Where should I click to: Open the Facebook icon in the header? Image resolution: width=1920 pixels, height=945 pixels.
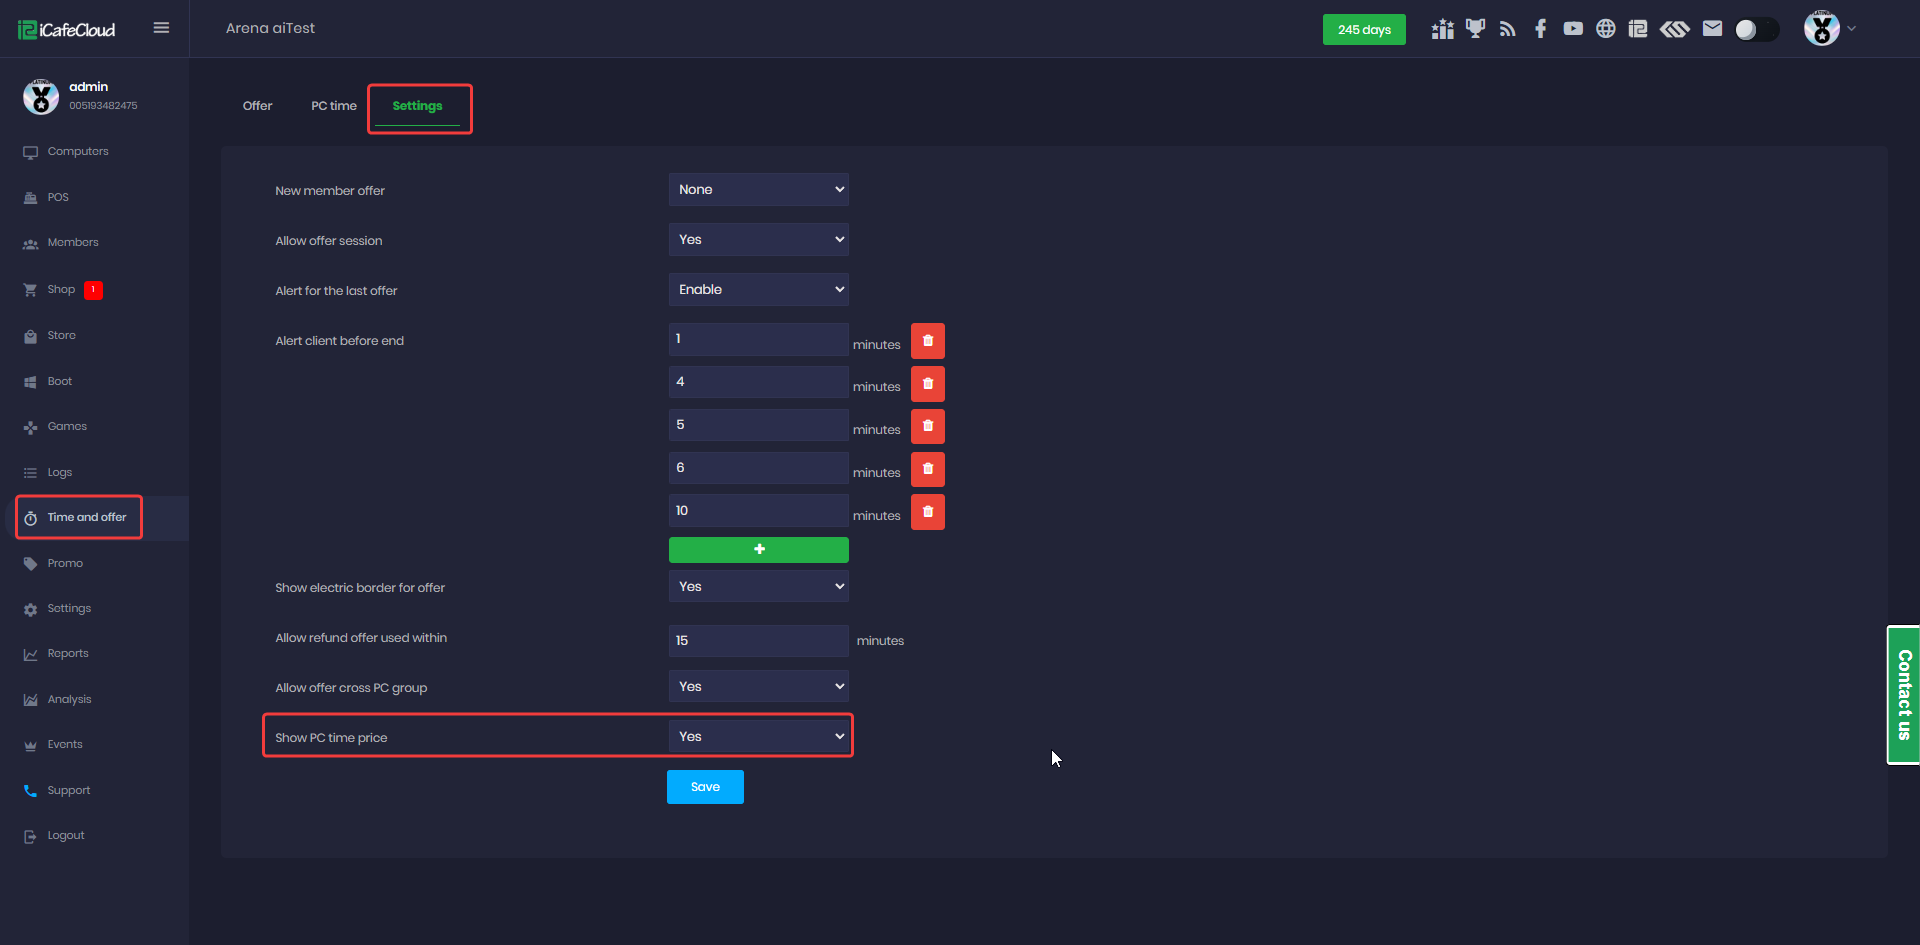(1540, 29)
